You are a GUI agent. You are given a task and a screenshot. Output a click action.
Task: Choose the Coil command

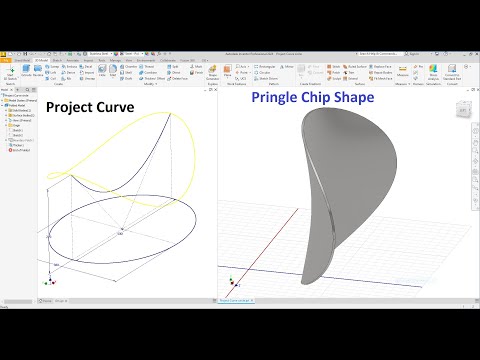51,78
